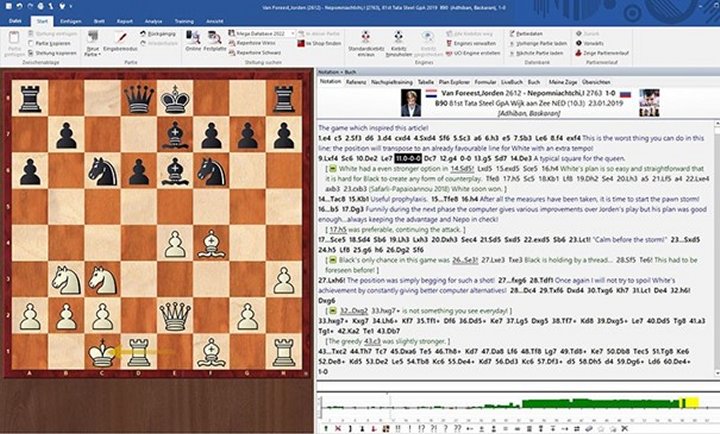Click the underlined move 26...Se3! in notation
720x434 pixels.
(x=465, y=260)
